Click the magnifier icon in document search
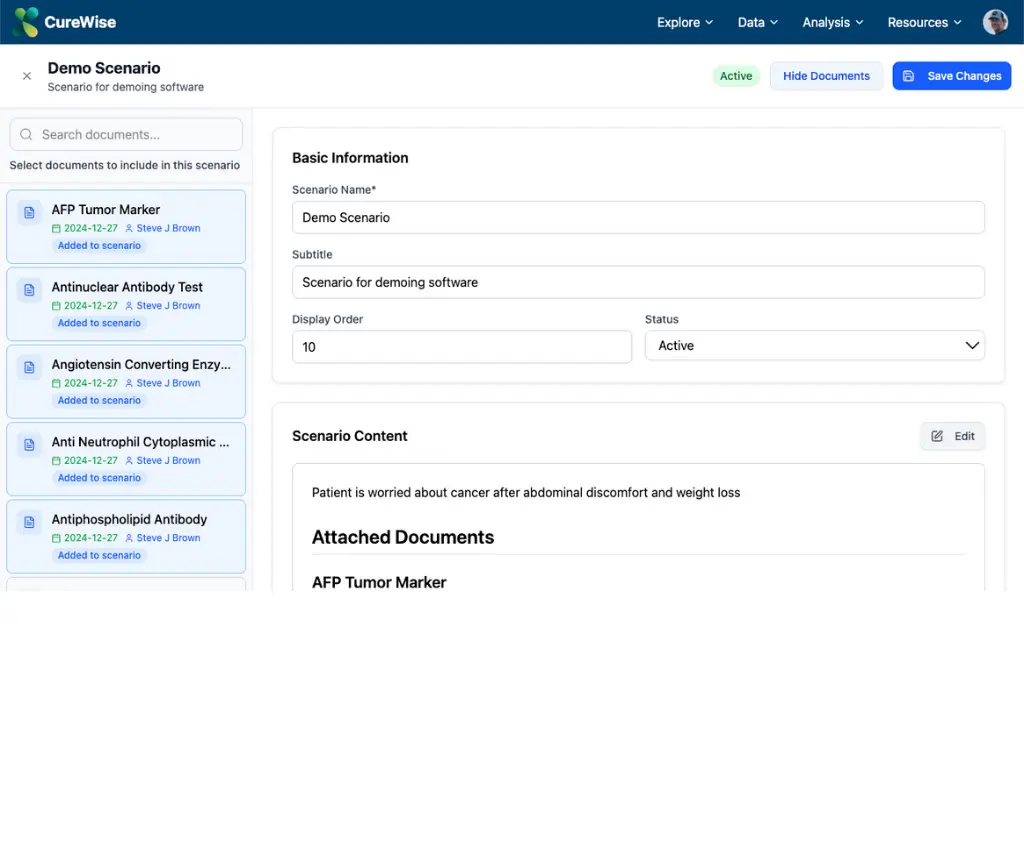 tap(27, 134)
